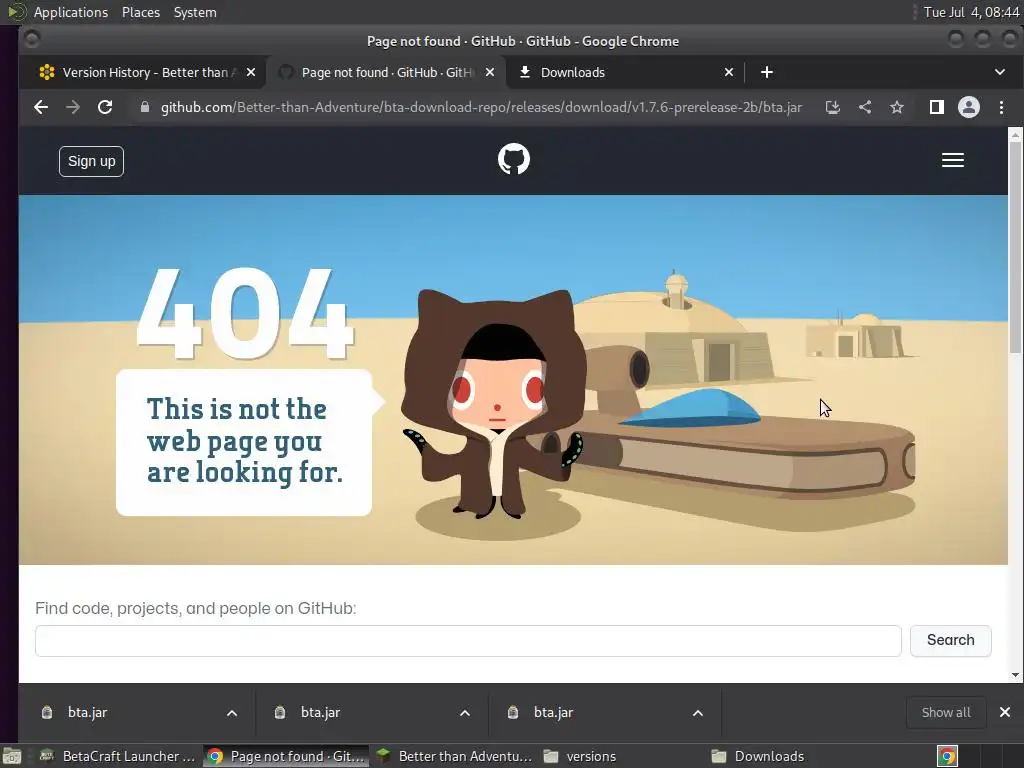Viewport: 1024px width, 768px height.
Task: Toggle Chrome side panel
Action: [x=936, y=107]
